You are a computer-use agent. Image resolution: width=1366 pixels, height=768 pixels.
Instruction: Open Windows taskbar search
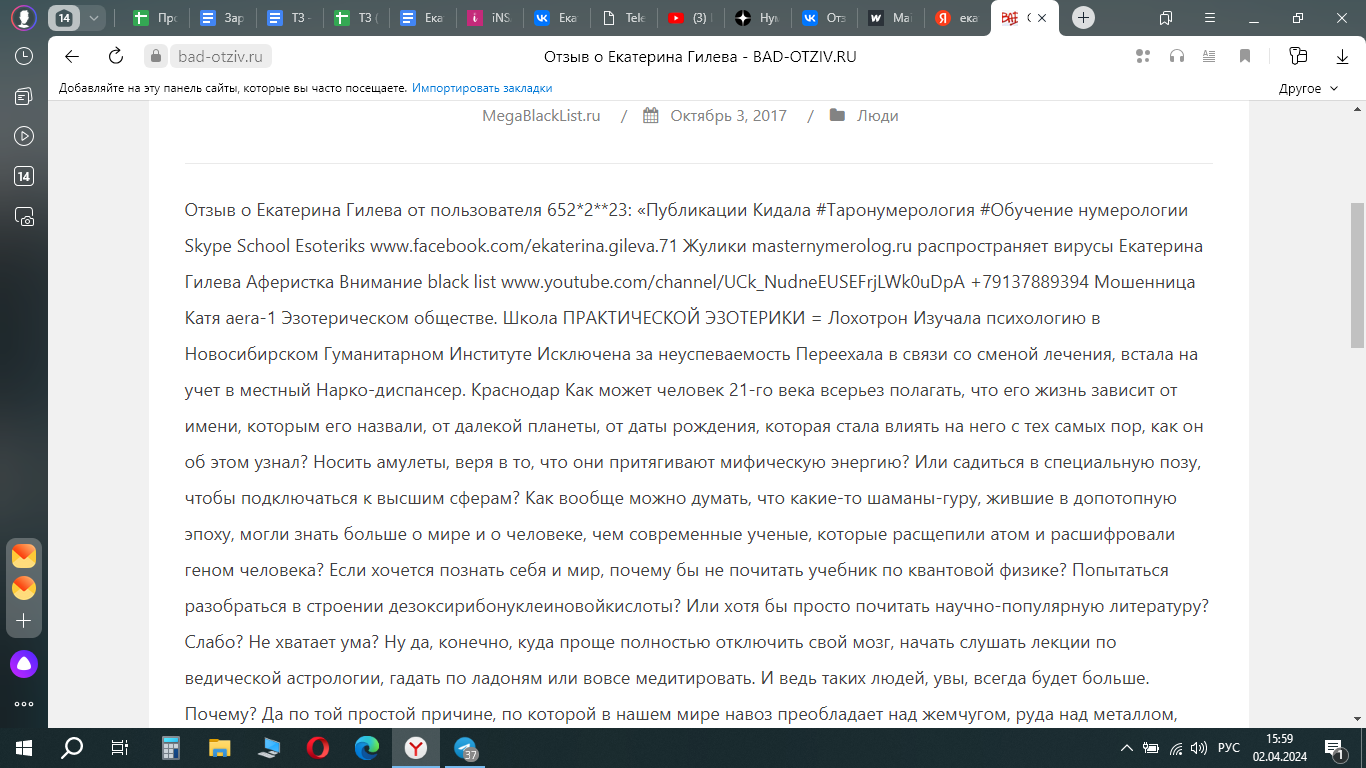(x=72, y=747)
